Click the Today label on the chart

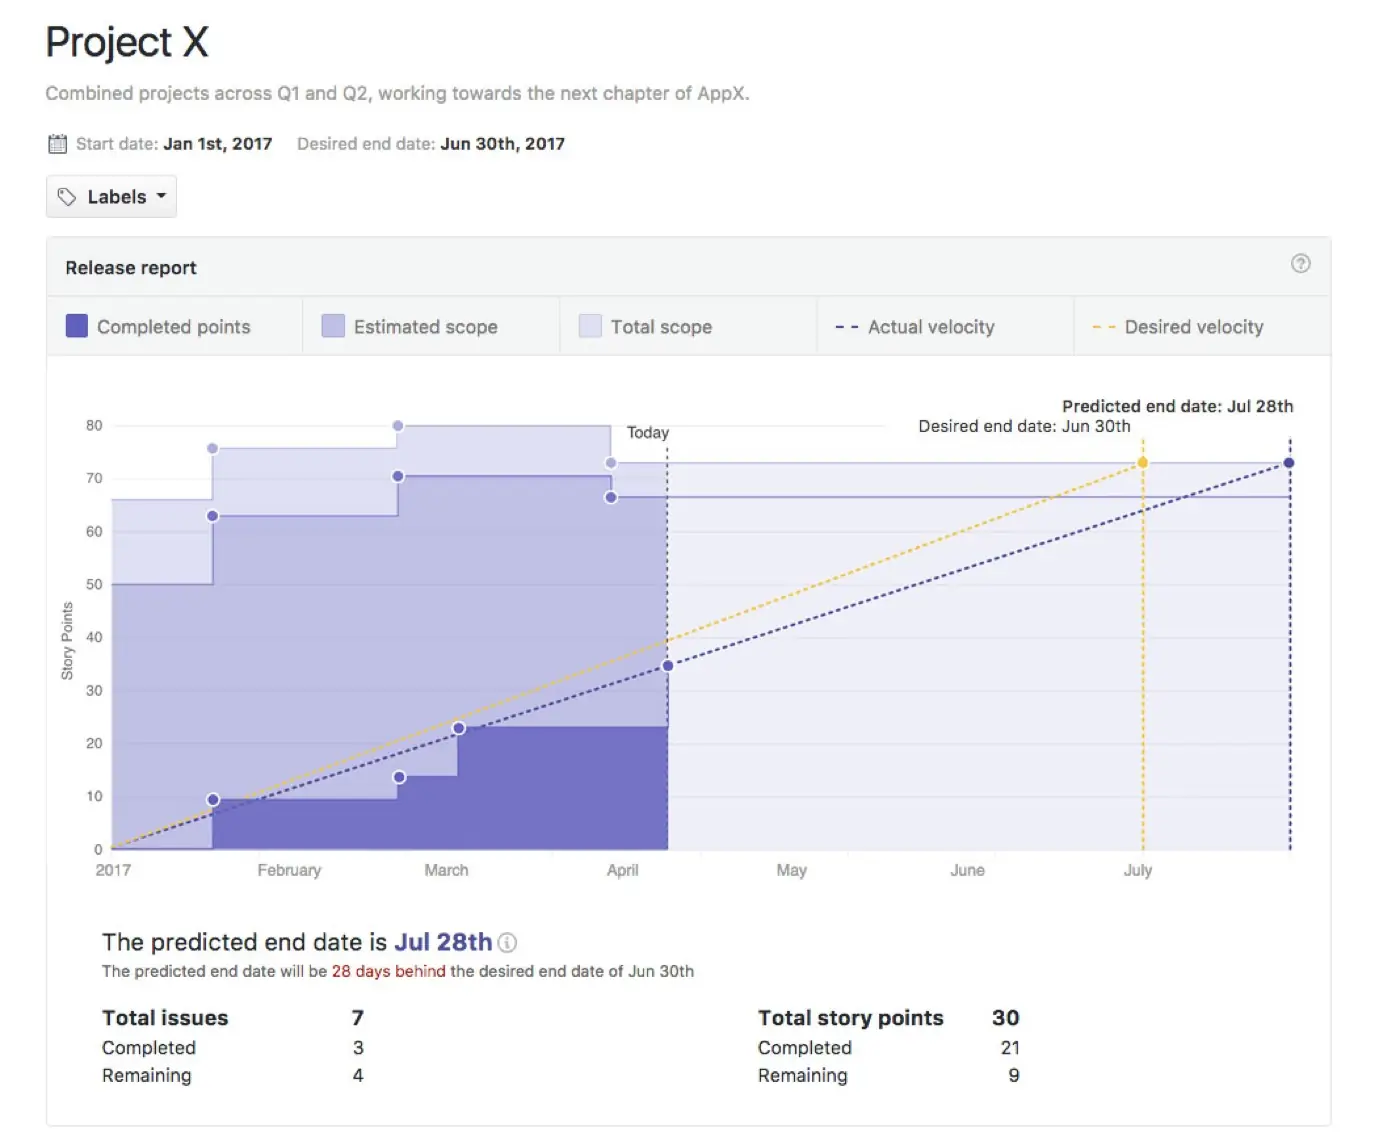[x=648, y=433]
